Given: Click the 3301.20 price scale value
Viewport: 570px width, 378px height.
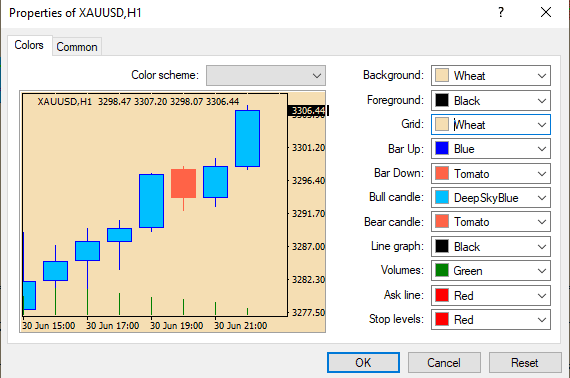Looking at the screenshot, I should 309,148.
